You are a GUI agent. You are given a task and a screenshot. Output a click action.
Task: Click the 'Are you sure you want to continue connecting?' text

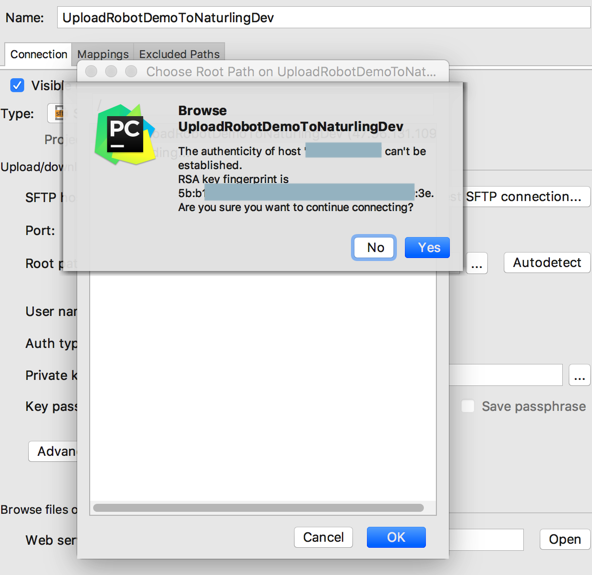(x=296, y=207)
